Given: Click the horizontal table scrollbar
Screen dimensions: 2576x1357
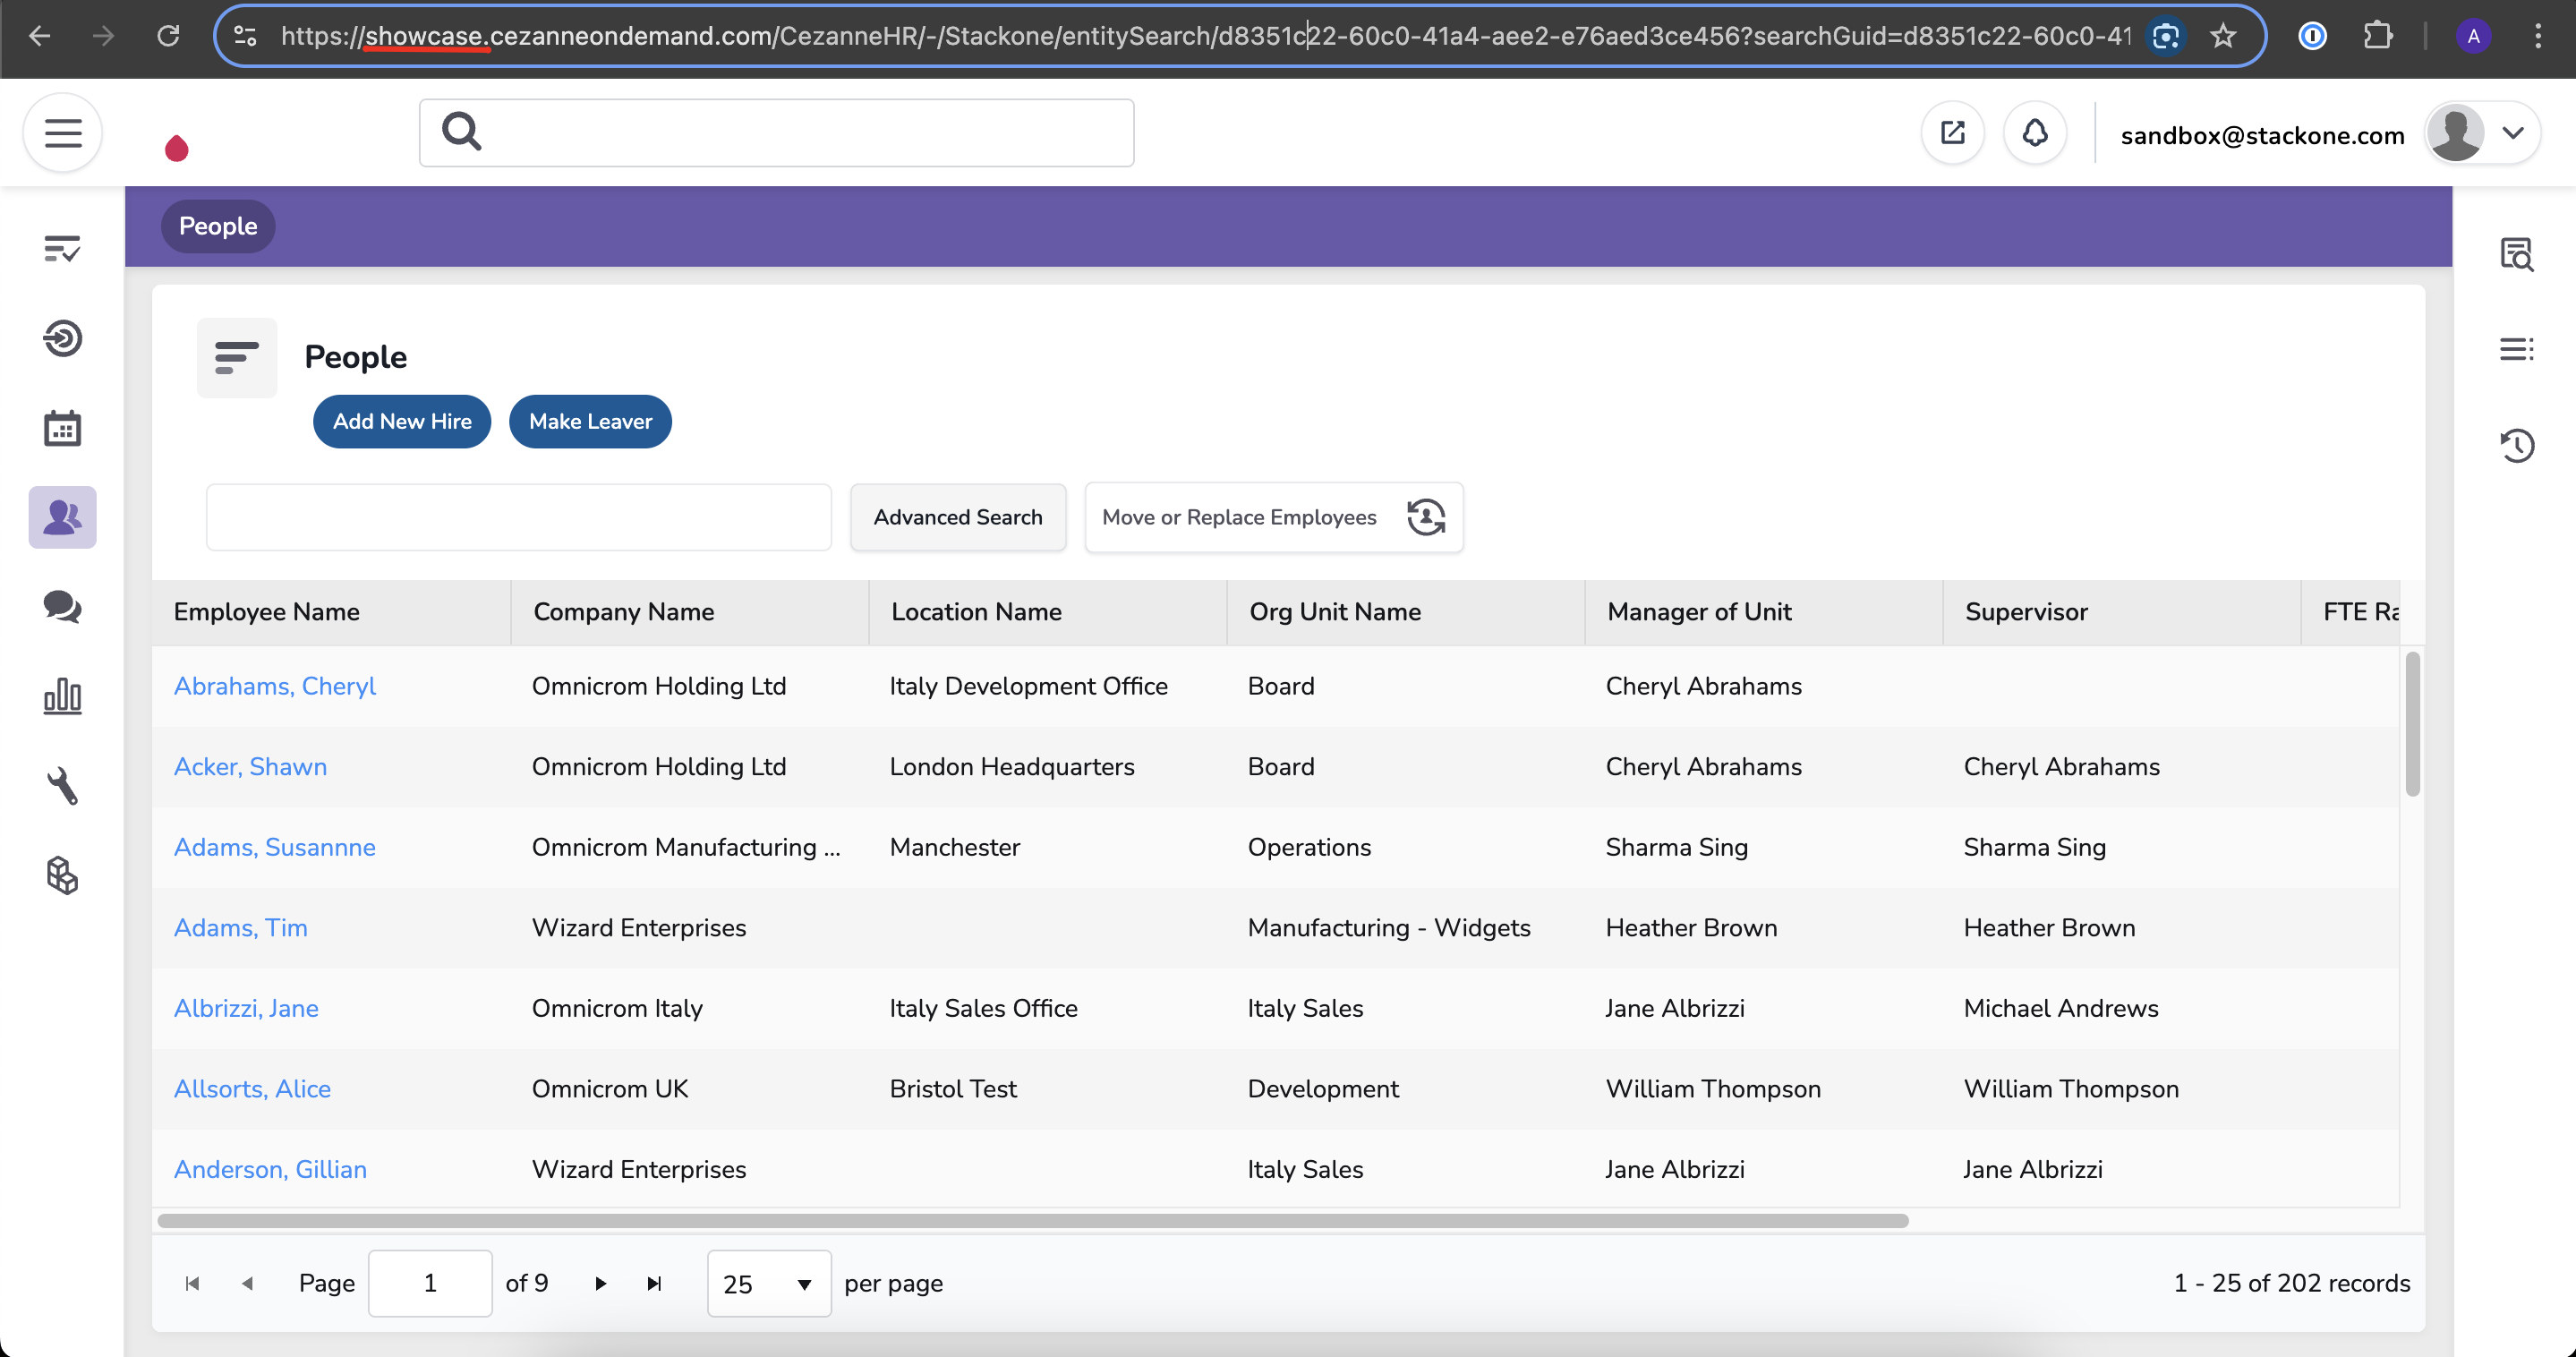Looking at the screenshot, I should (1032, 1221).
